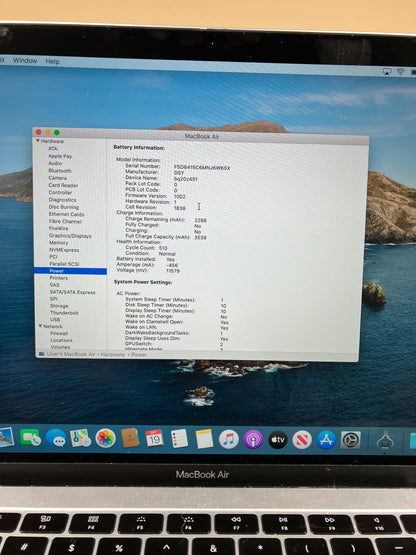The width and height of the screenshot is (416, 555).
Task: Select the highlighted Power sidebar row
Action: [x=70, y=271]
